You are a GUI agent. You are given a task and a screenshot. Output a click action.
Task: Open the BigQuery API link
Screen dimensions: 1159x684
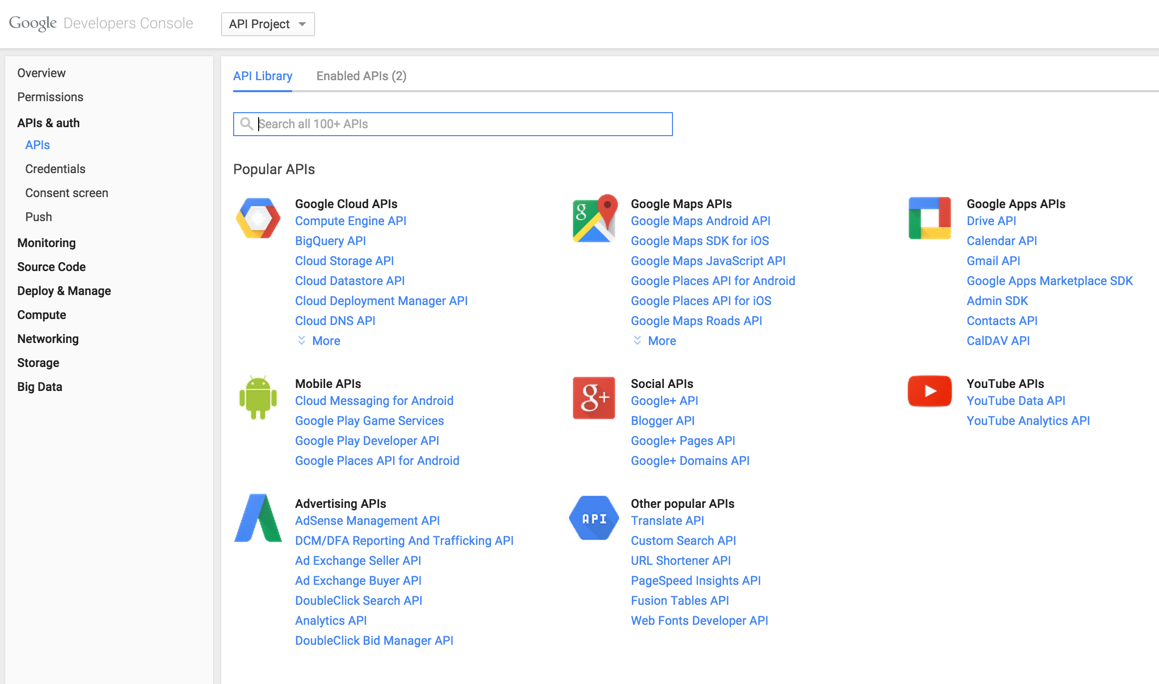(x=330, y=240)
